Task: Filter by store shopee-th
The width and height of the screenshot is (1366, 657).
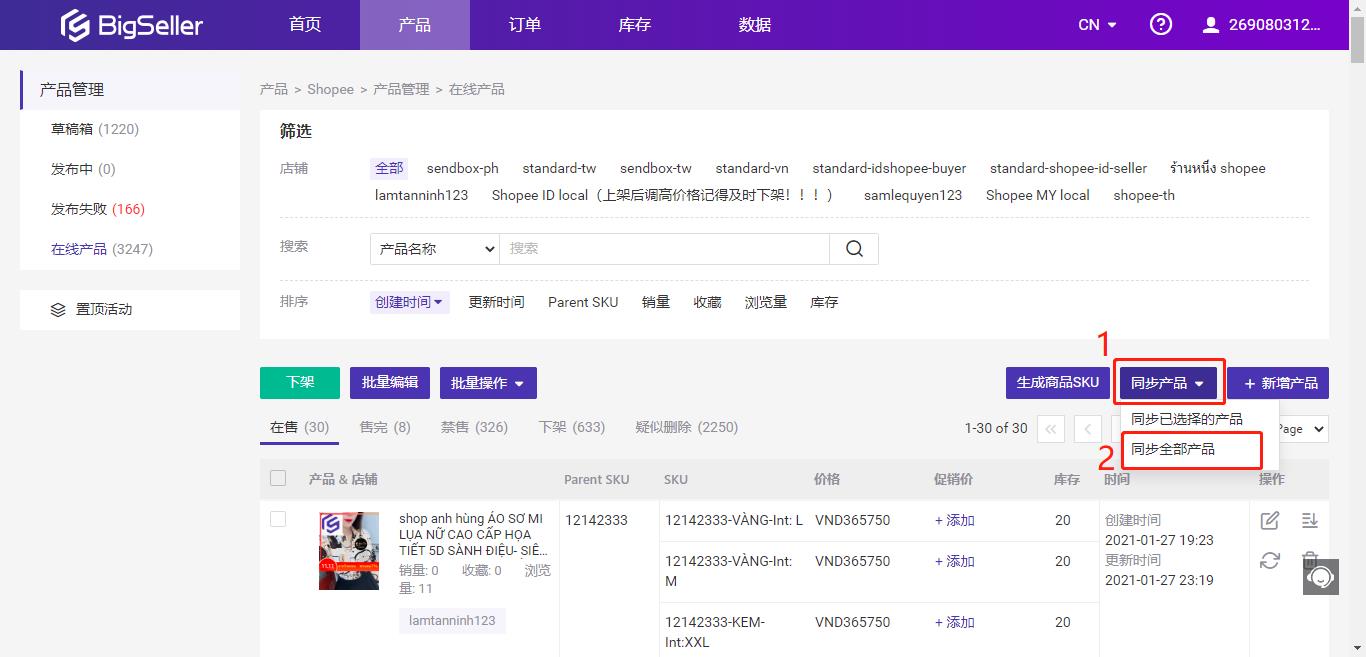Action: coord(1144,196)
